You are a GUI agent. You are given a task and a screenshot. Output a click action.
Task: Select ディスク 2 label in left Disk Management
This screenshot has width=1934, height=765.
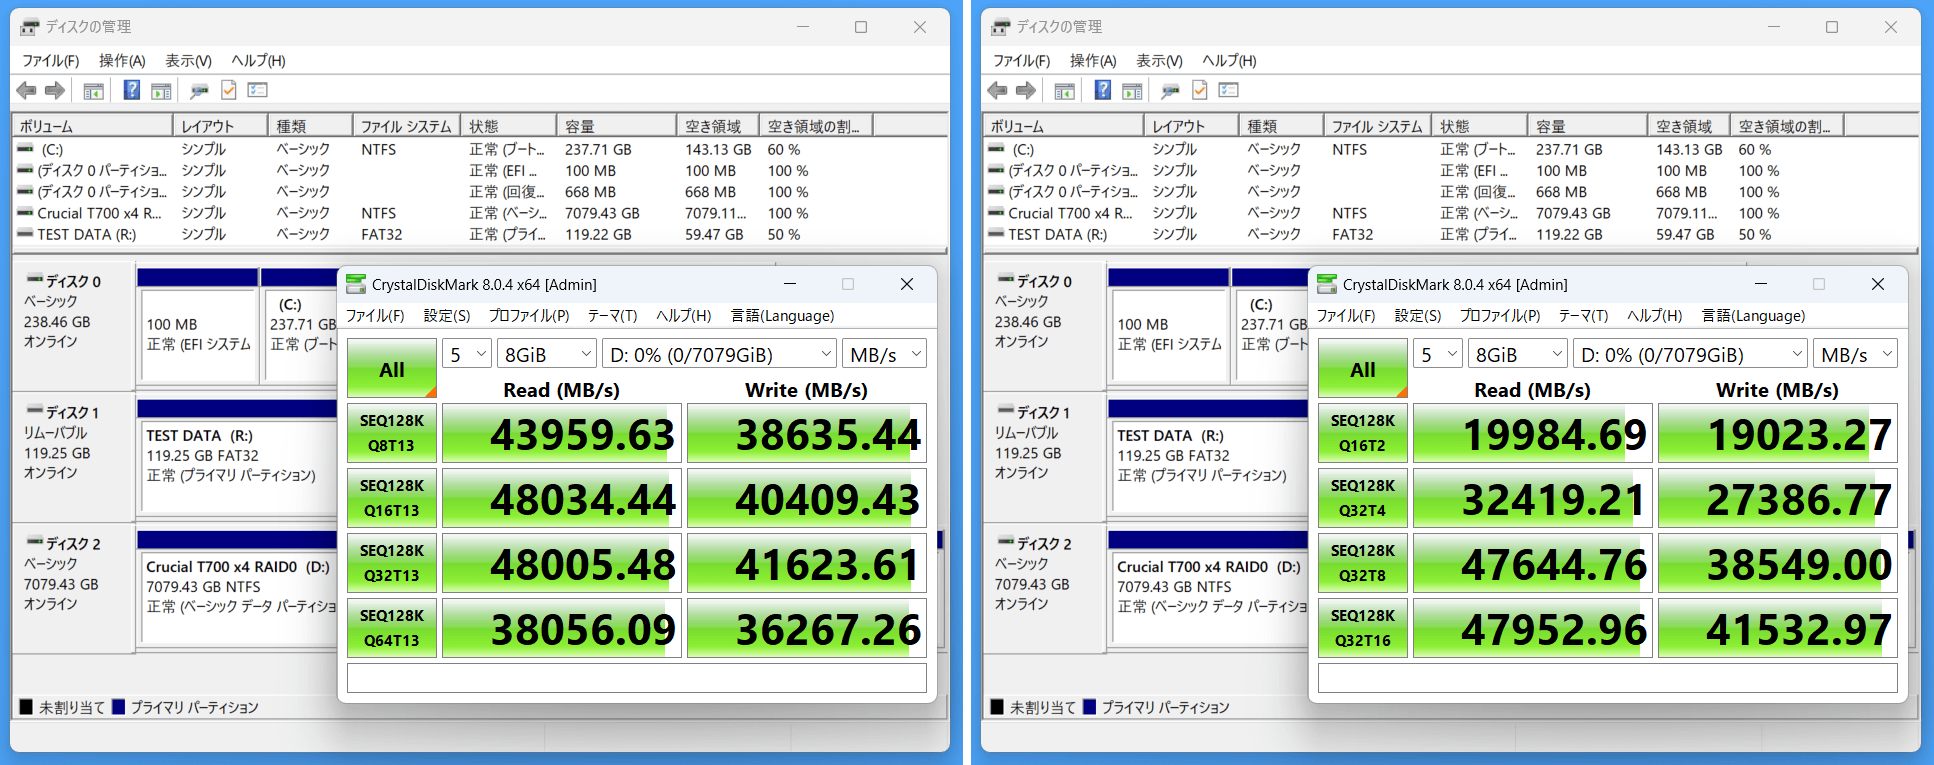click(x=72, y=588)
